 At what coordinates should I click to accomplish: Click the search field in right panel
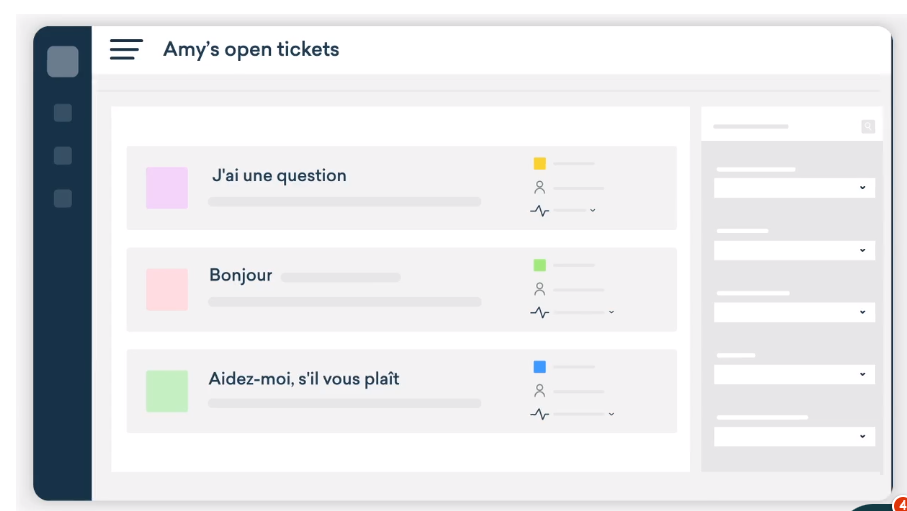782,127
